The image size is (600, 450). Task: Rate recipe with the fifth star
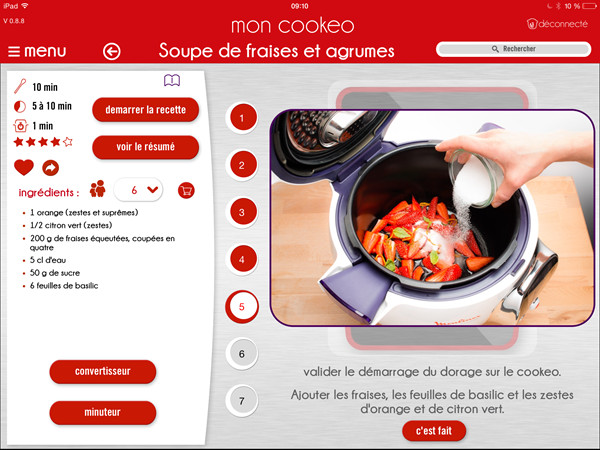pyautogui.click(x=68, y=142)
